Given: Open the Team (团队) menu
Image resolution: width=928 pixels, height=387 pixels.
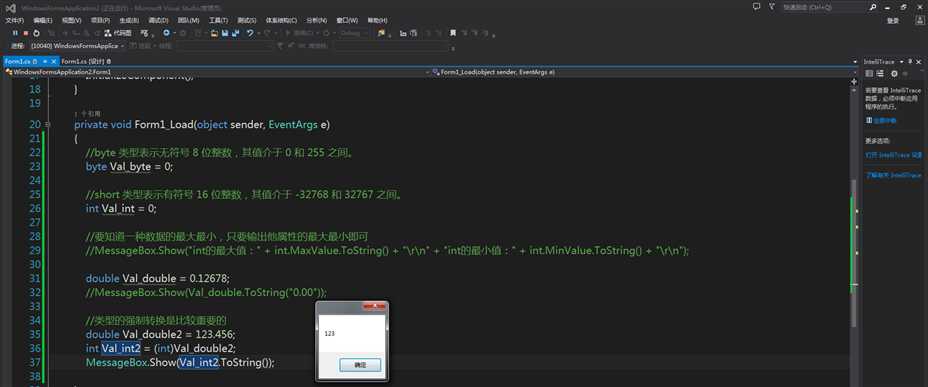Looking at the screenshot, I should tap(188, 20).
